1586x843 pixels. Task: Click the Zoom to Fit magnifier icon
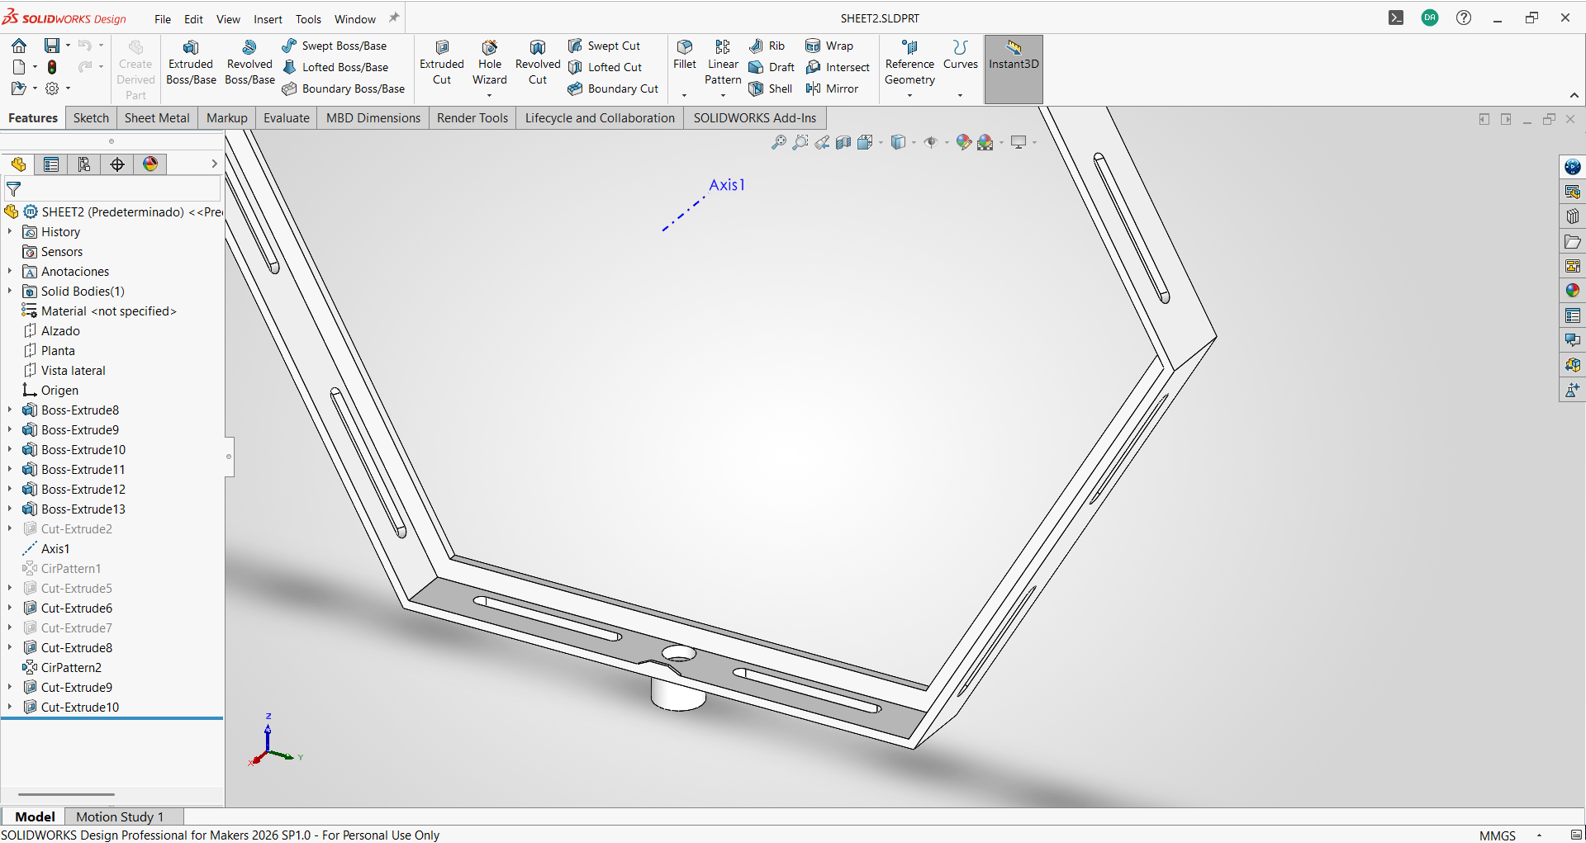[x=779, y=142]
